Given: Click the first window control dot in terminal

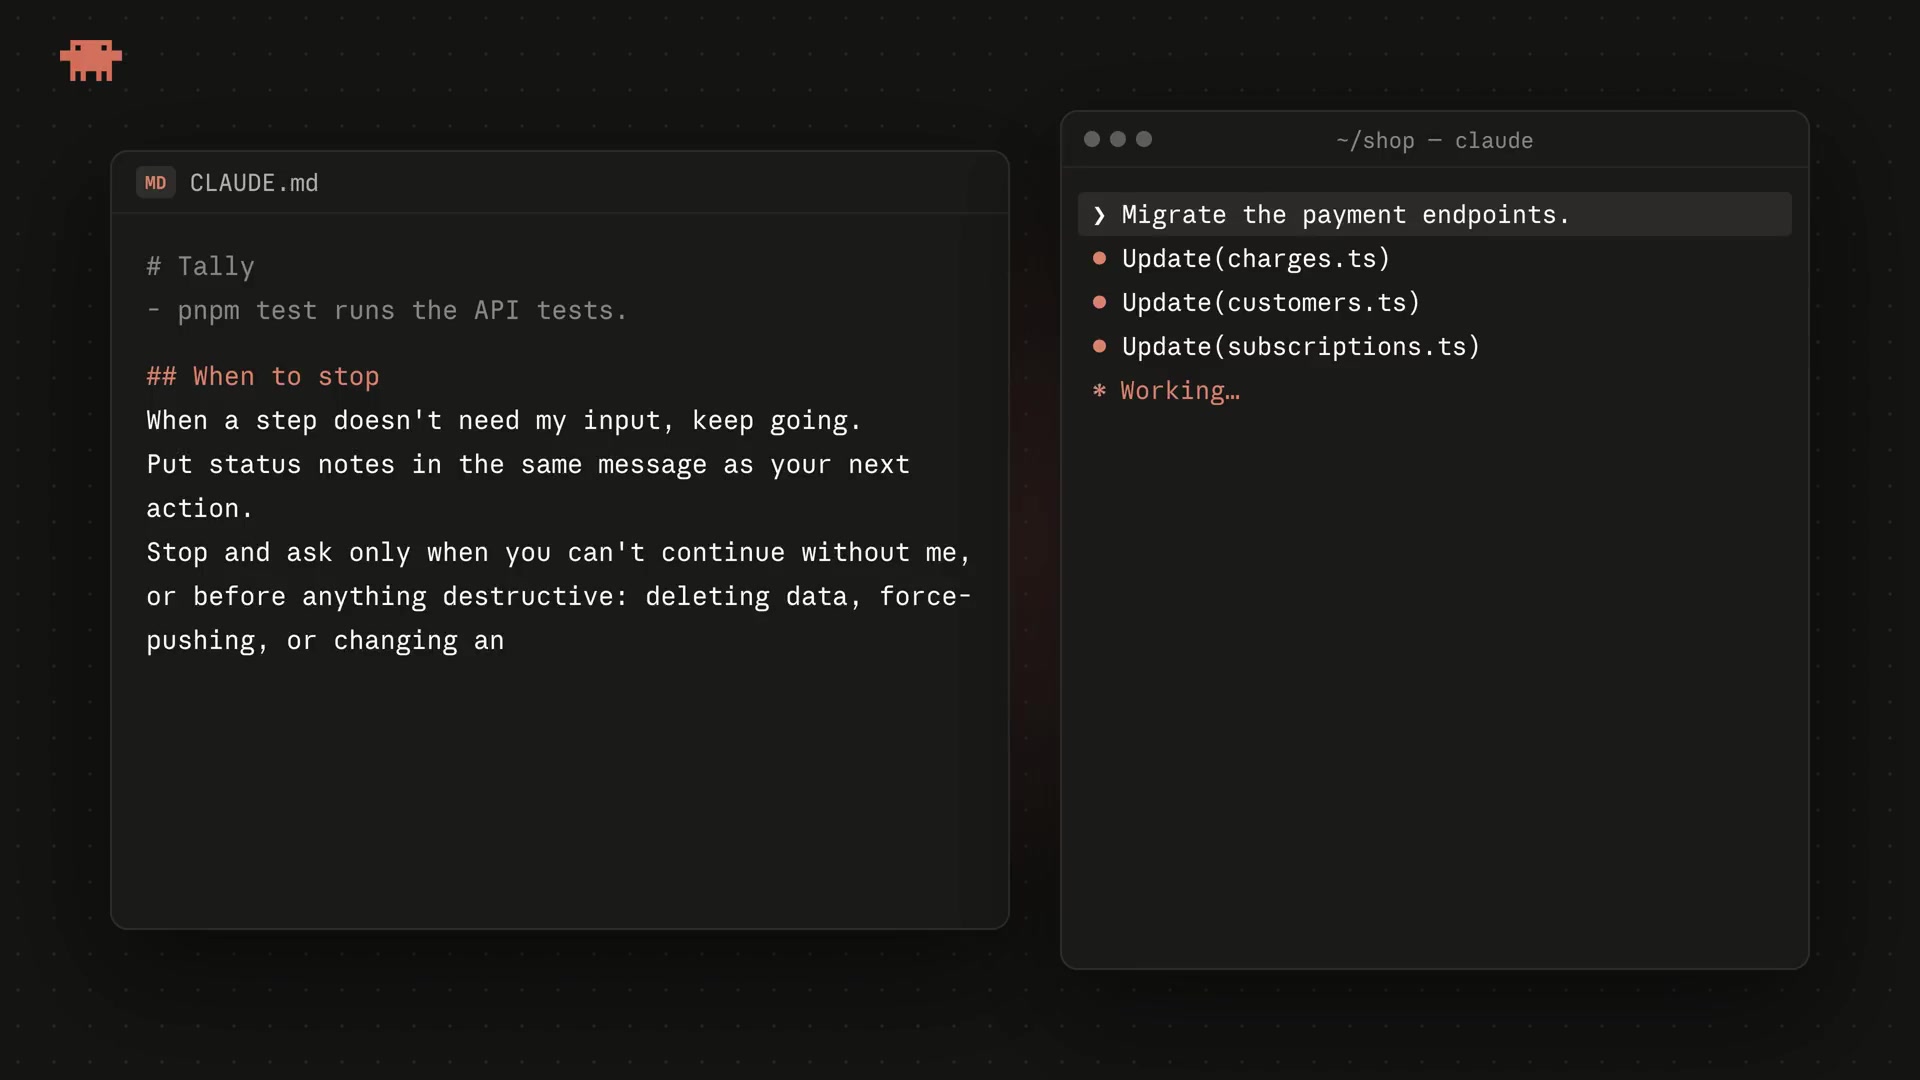Looking at the screenshot, I should click(x=1092, y=139).
